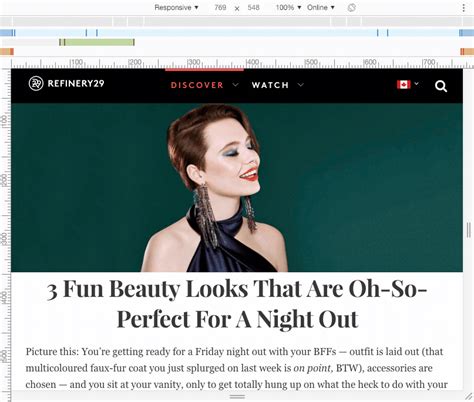474x402 pixels.
Task: Open the DISCOVER menu
Action: point(197,85)
